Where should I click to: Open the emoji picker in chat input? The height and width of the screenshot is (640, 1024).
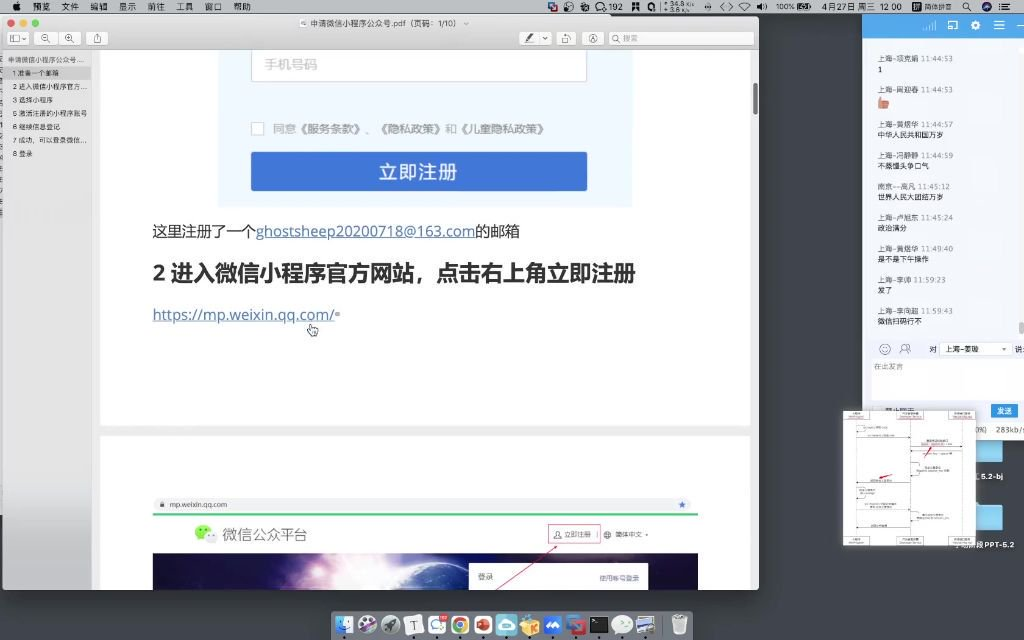click(884, 349)
